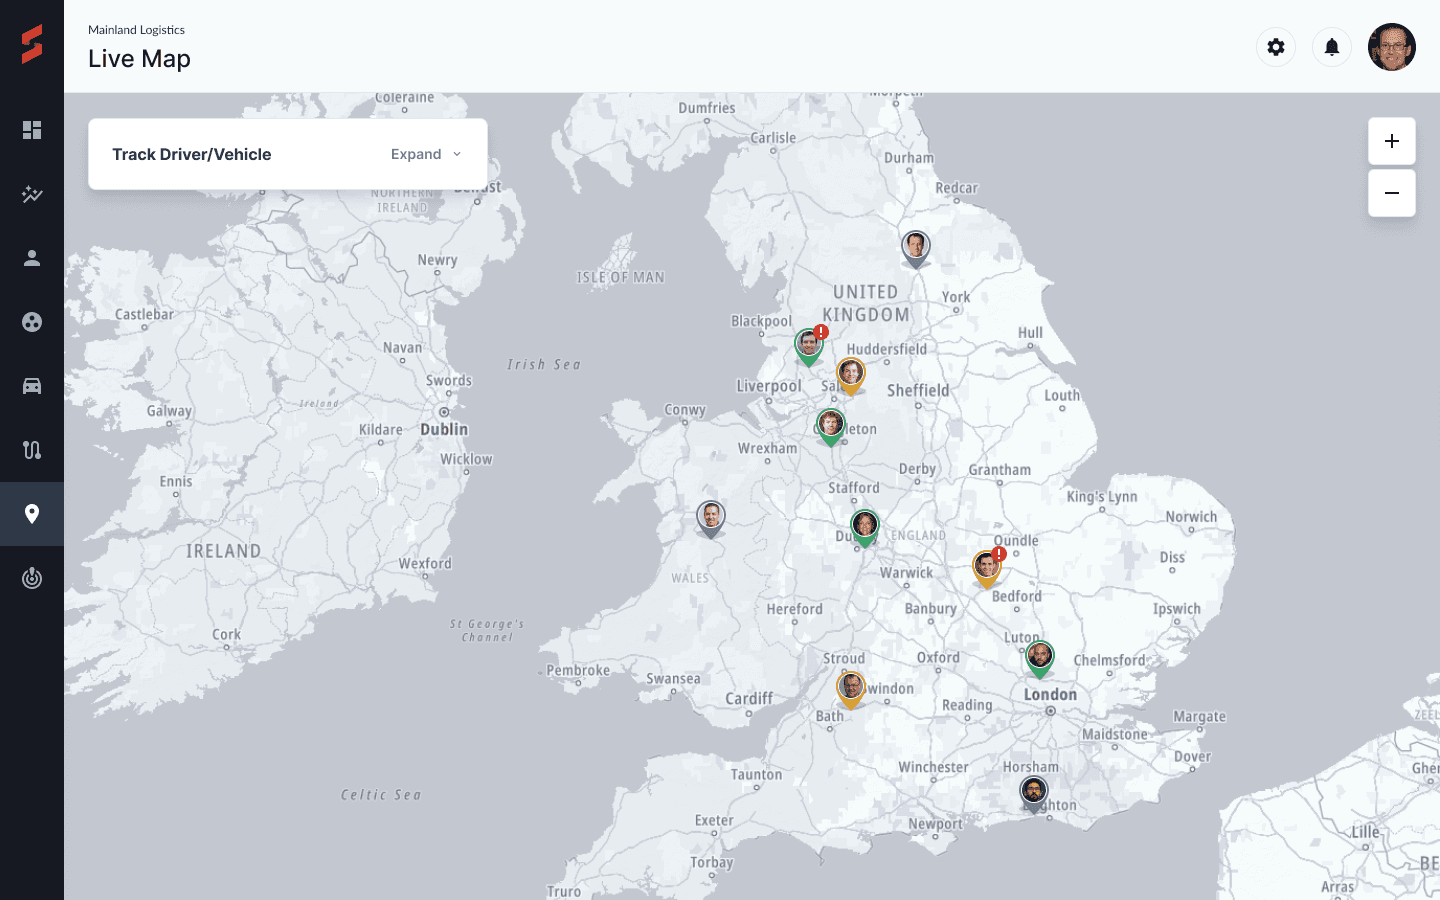
Task: Open the Routes path icon in sidebar
Action: point(32,450)
